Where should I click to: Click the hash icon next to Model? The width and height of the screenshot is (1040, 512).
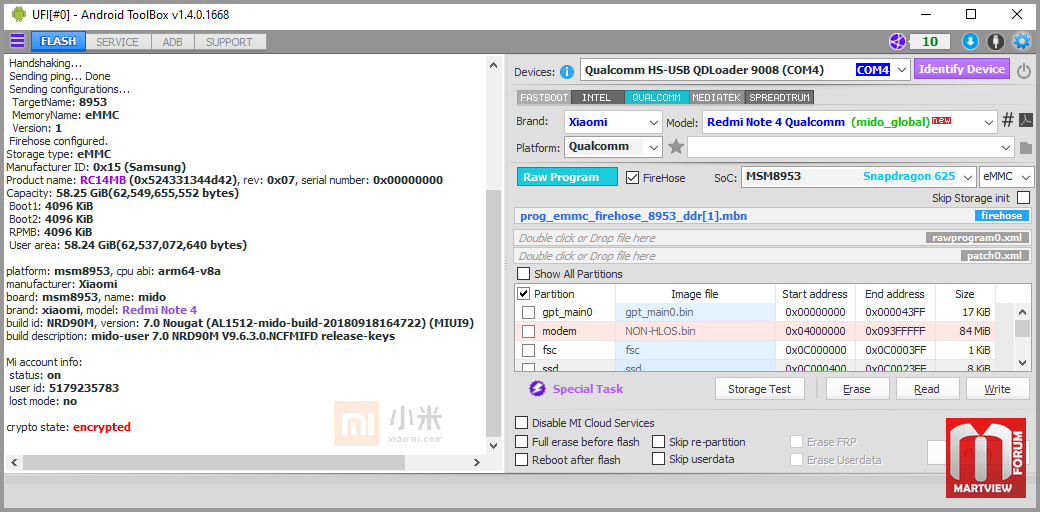pos(1008,121)
